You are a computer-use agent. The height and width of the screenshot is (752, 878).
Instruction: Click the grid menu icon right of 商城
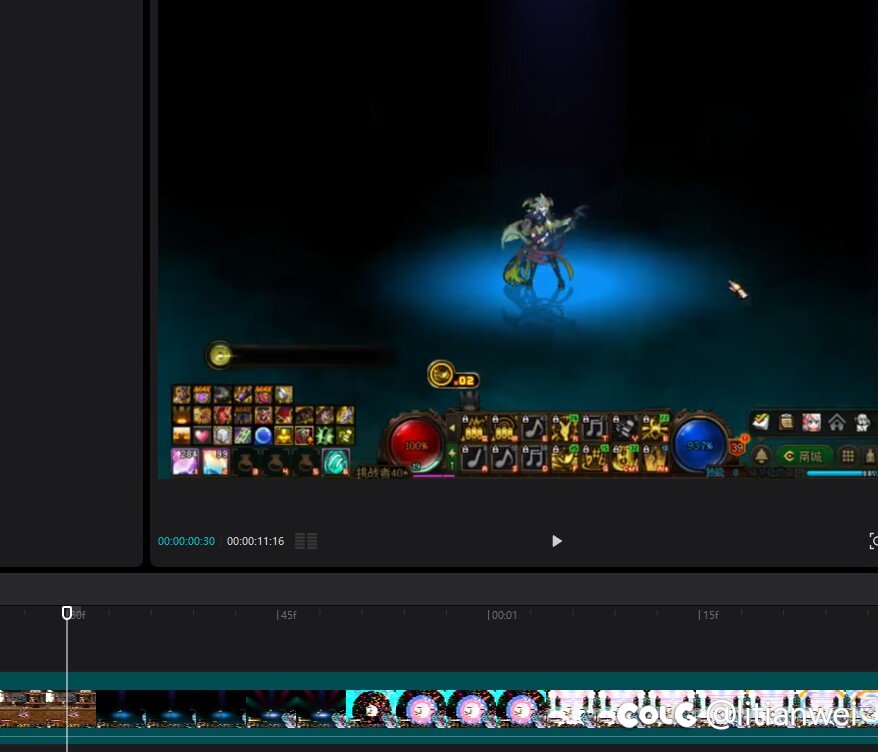(848, 456)
